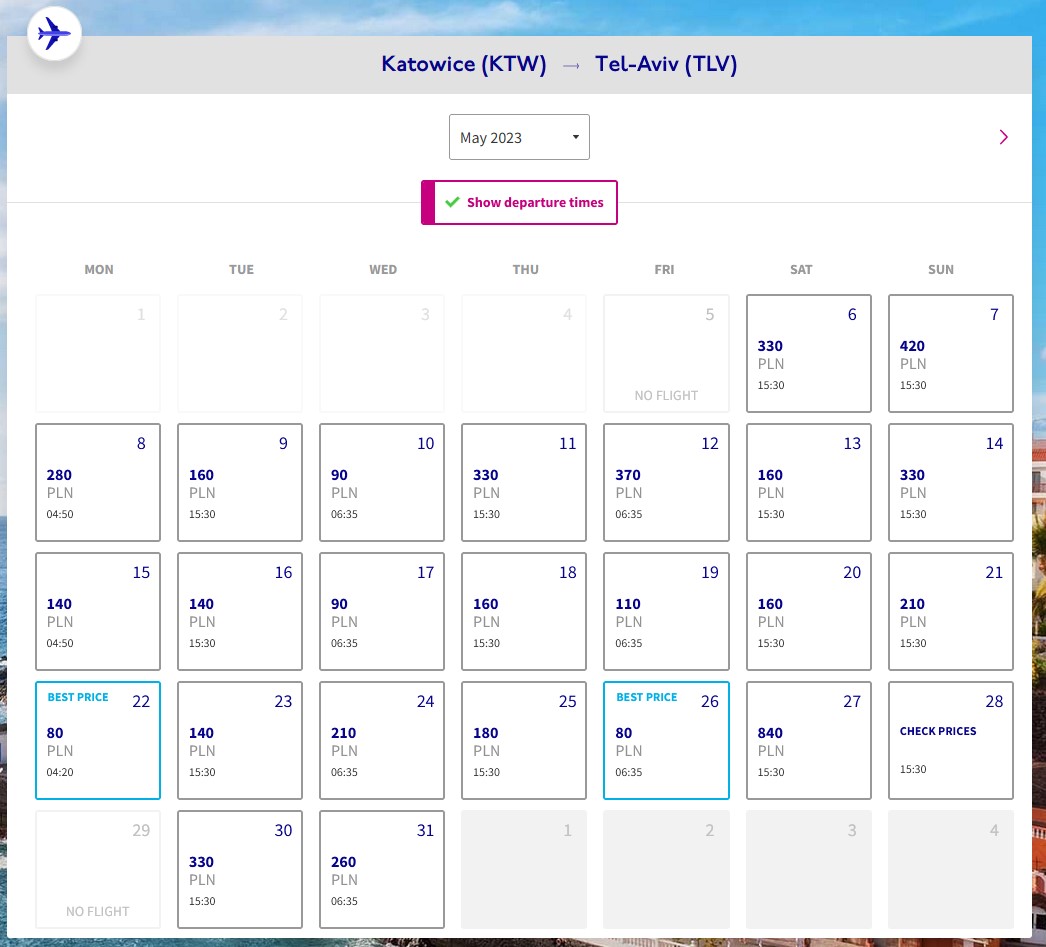This screenshot has height=947, width=1046.
Task: Pick May 13 flight for 160 PLN
Action: [x=809, y=482]
